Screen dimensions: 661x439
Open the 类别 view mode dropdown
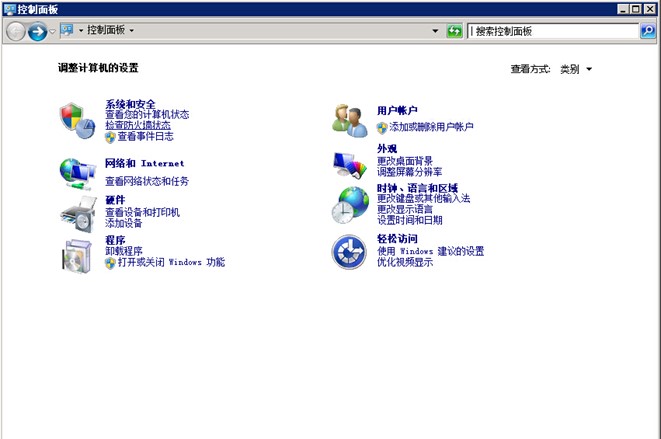click(x=576, y=69)
